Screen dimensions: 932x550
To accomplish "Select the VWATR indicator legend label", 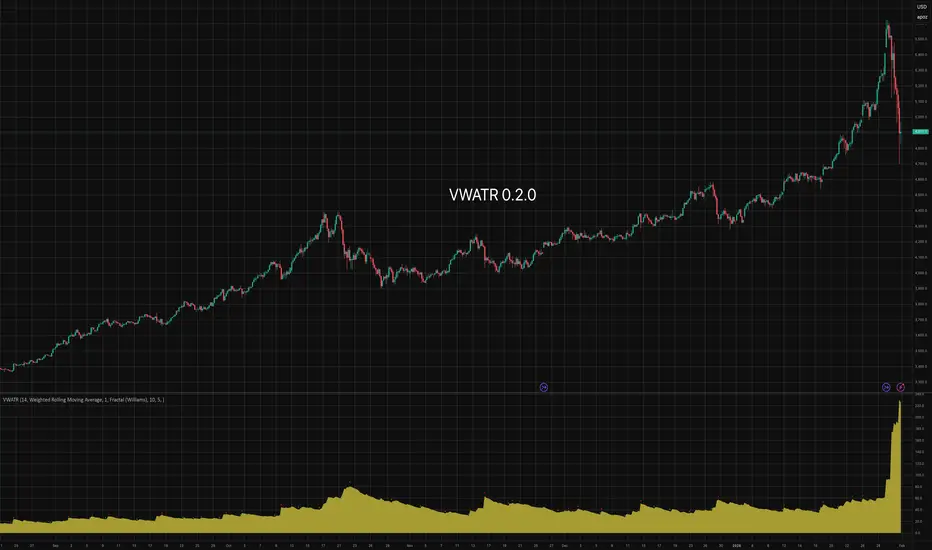I will (x=83, y=400).
